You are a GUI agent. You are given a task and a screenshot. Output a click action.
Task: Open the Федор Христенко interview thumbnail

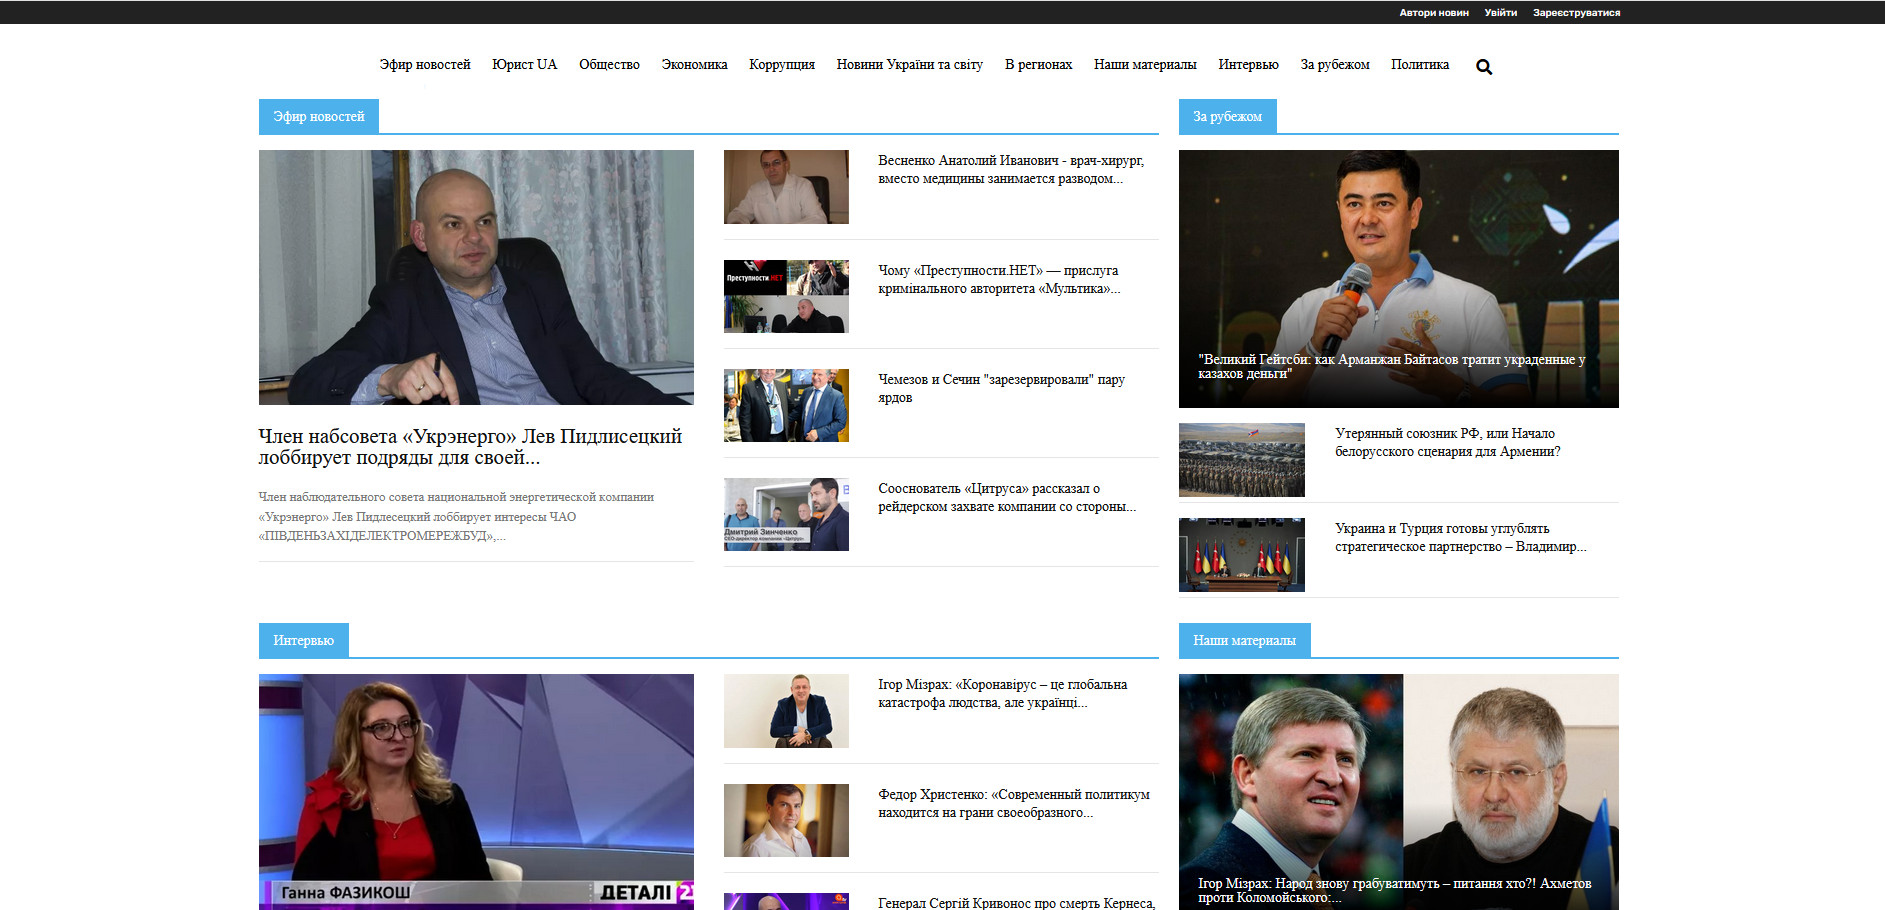click(x=786, y=820)
